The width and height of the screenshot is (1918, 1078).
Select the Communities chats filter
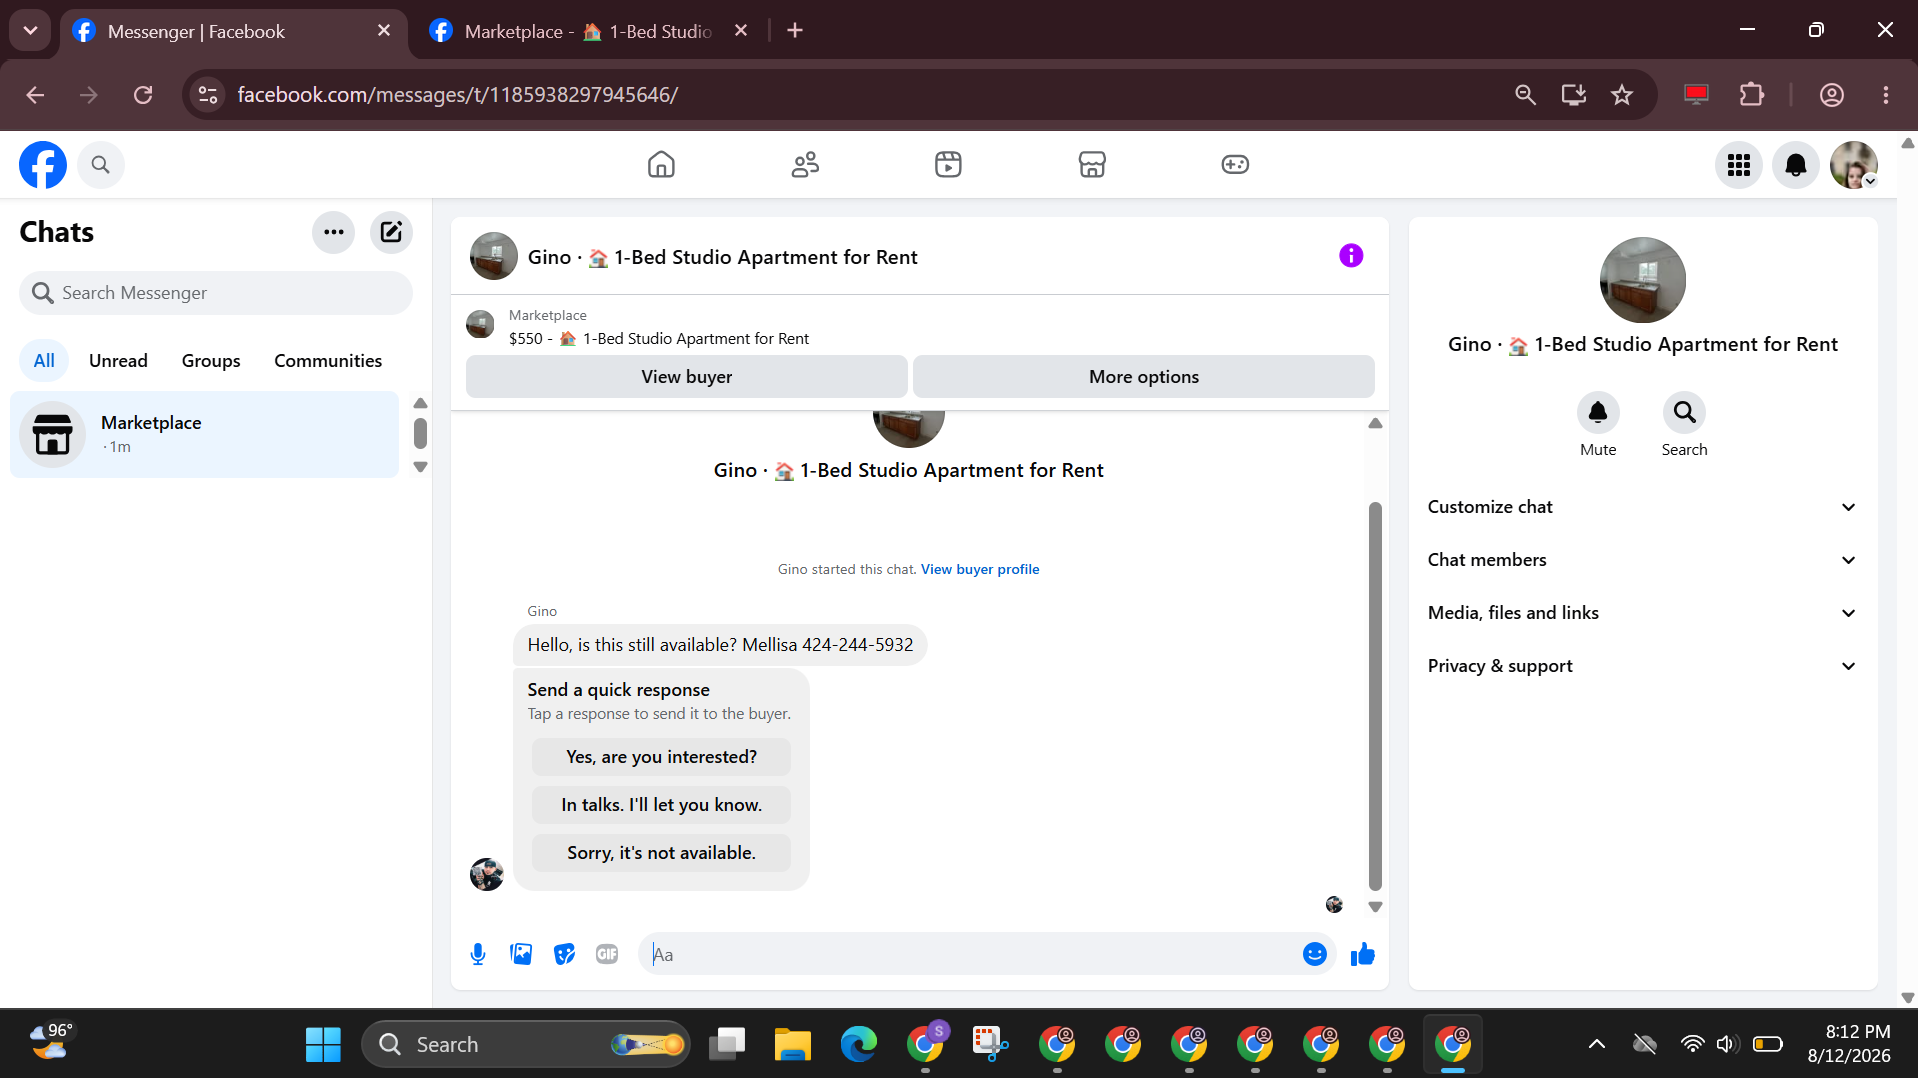tap(328, 361)
